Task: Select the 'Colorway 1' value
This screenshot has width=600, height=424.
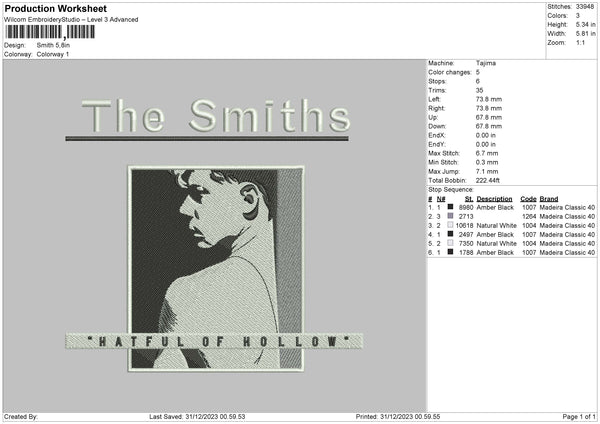Action: click(x=53, y=54)
